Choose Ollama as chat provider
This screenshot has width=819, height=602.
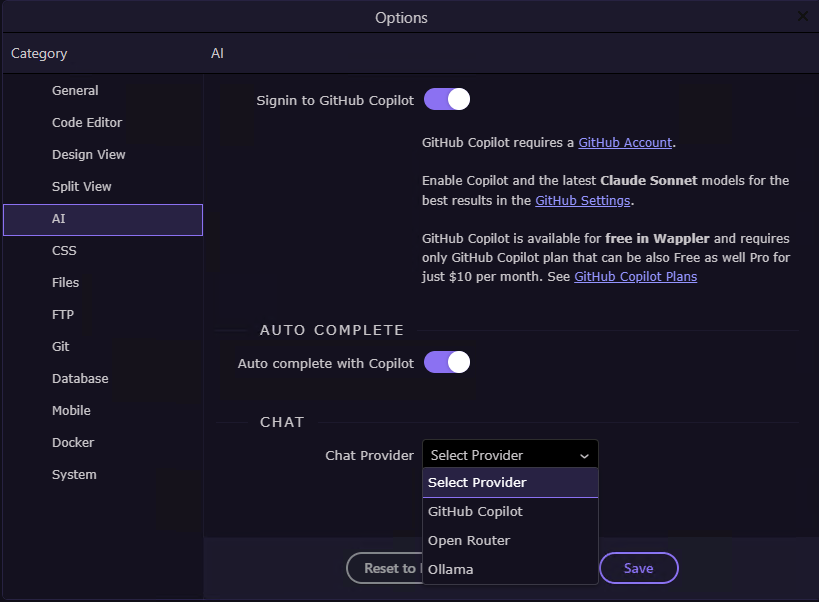click(x=510, y=570)
